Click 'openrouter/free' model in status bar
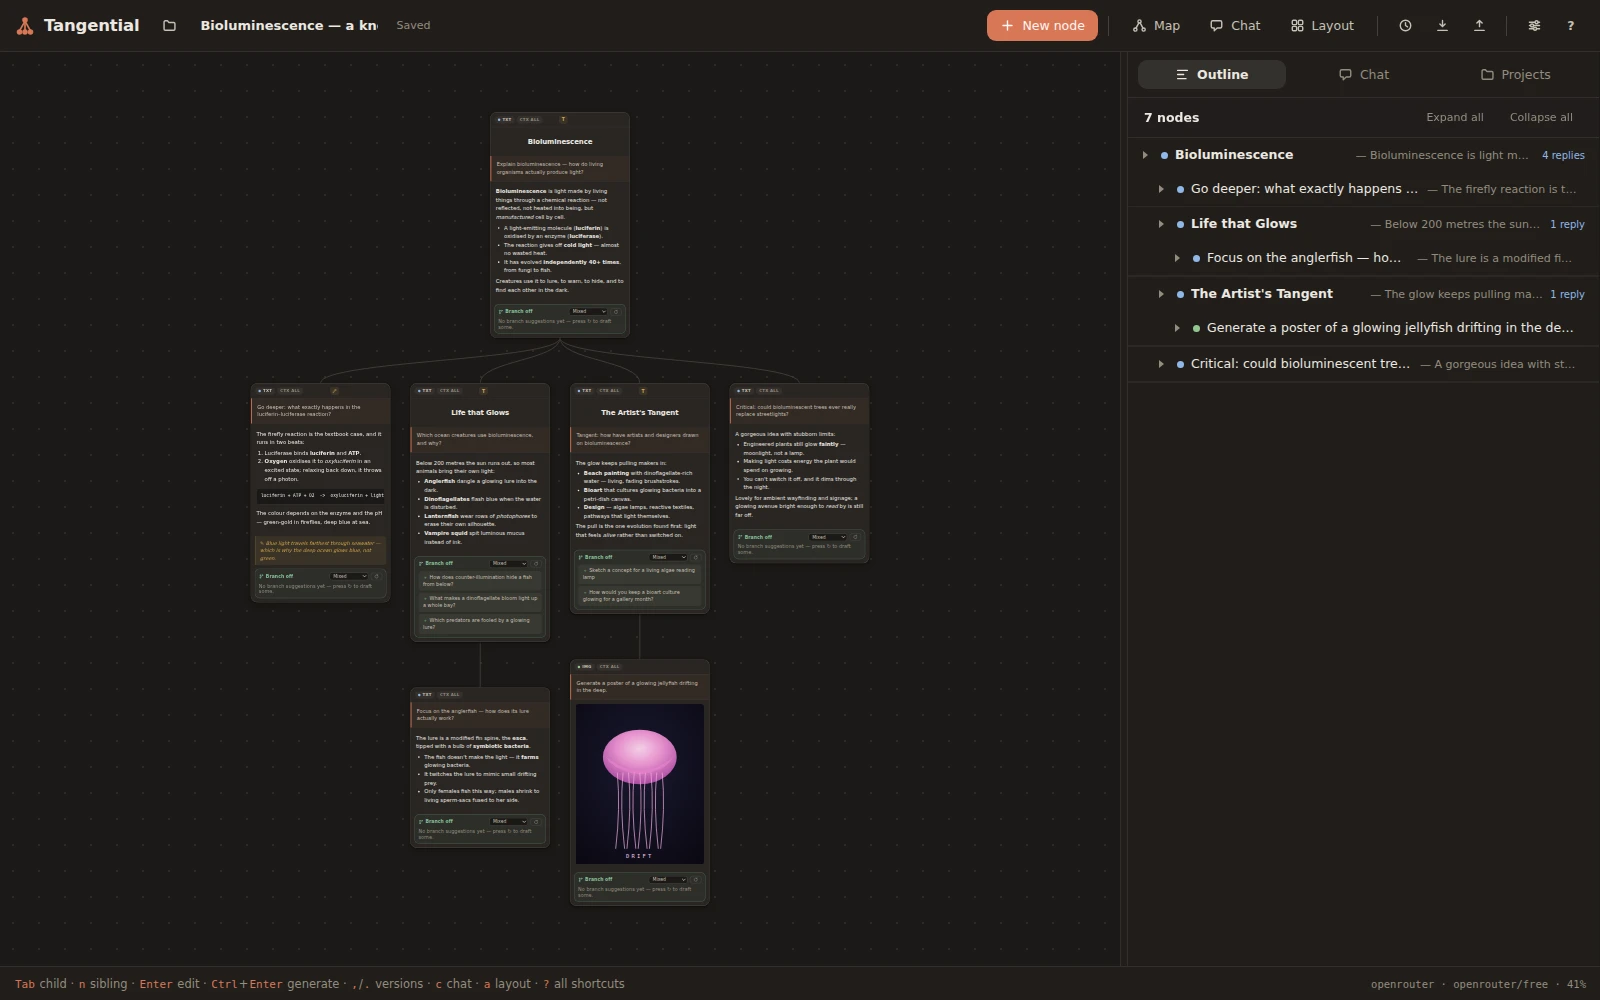Viewport: 1600px width, 1000px height. [x=1500, y=984]
